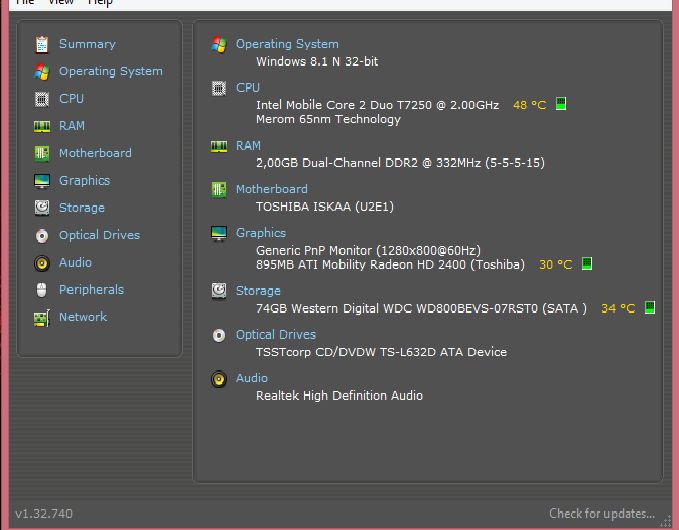The height and width of the screenshot is (530, 679).
Task: Click the Storage heading link in summary
Action: (x=258, y=291)
